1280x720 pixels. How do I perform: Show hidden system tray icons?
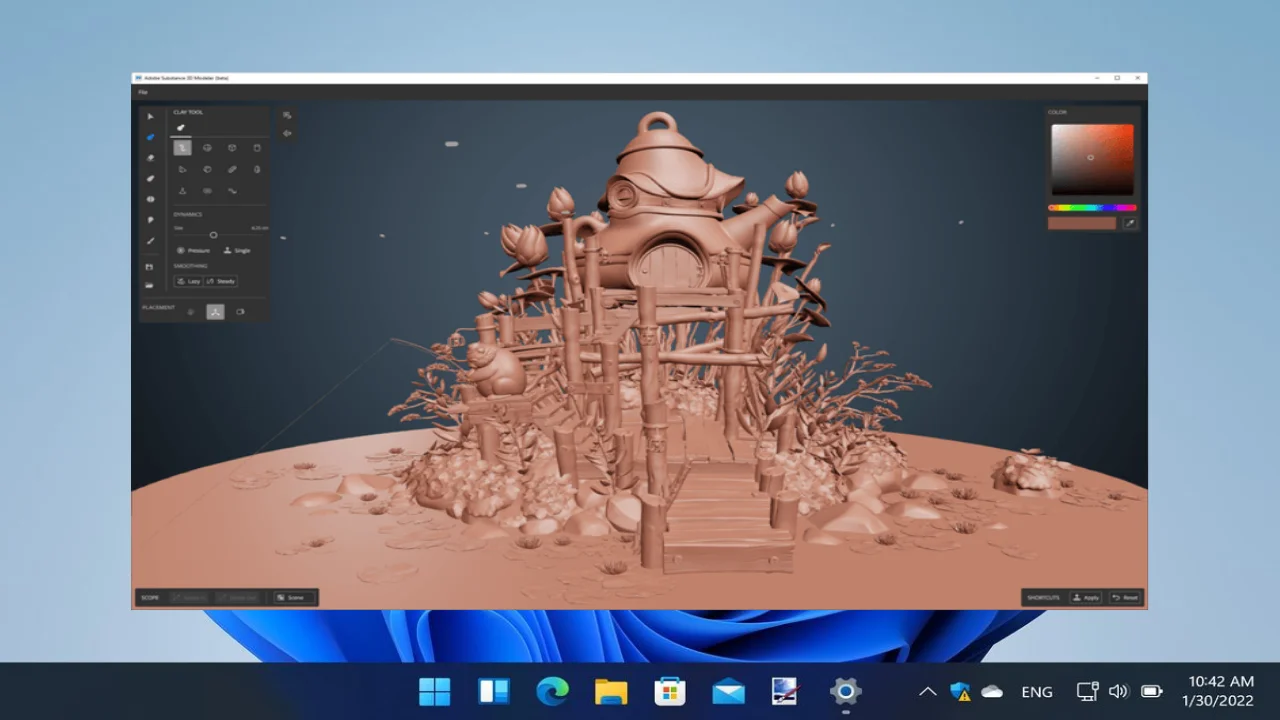click(927, 691)
